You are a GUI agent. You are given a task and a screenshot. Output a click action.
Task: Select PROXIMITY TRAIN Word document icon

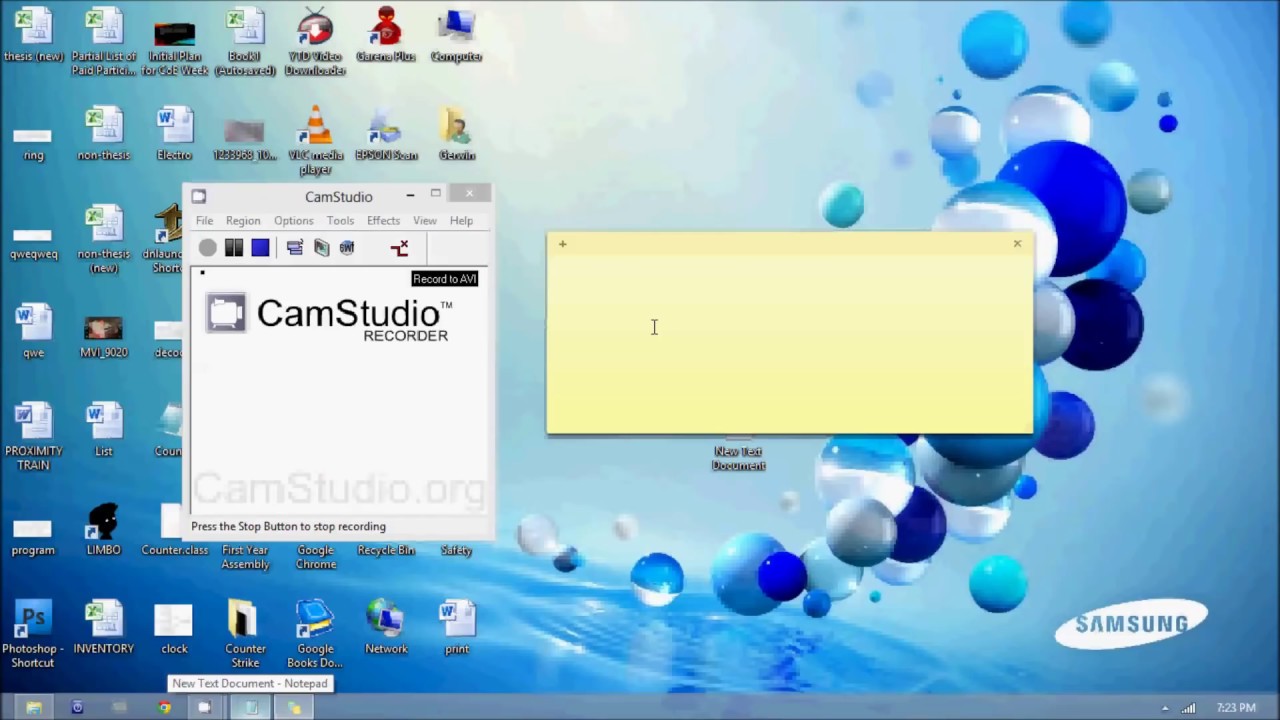33,437
